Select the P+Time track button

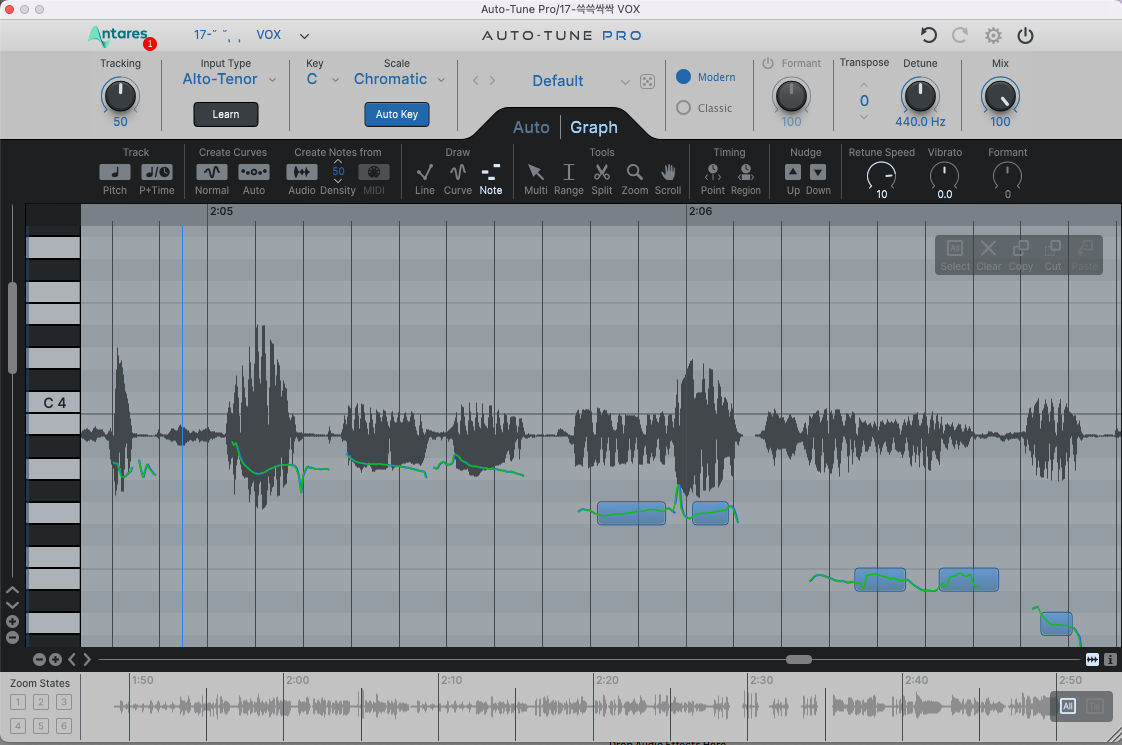click(x=157, y=172)
